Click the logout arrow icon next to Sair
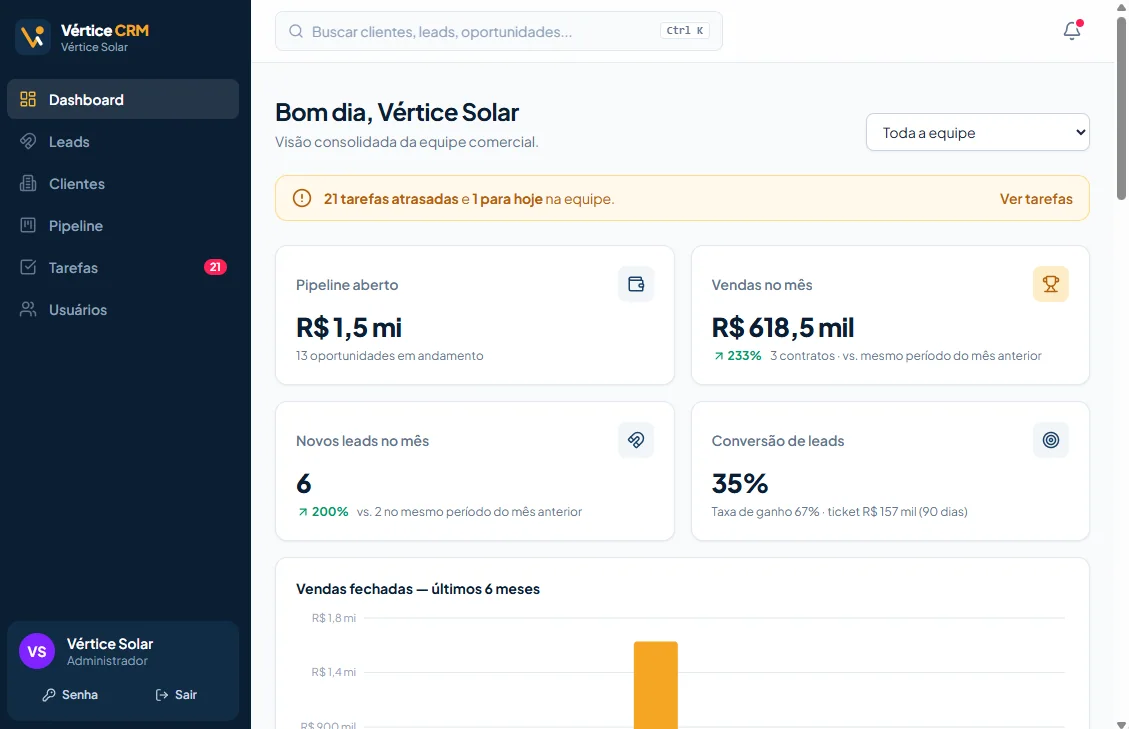The width and height of the screenshot is (1129, 729). pyautogui.click(x=162, y=695)
